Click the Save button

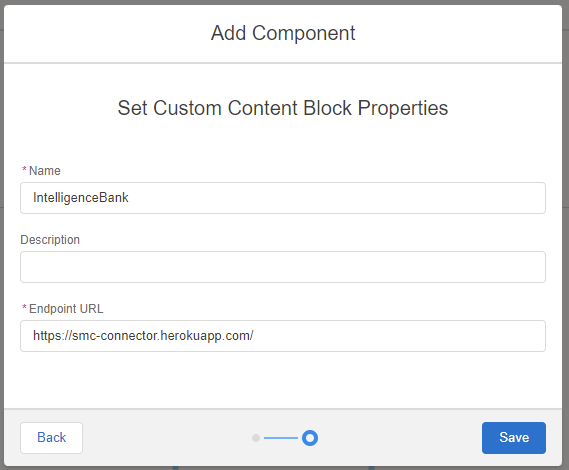[513, 438]
